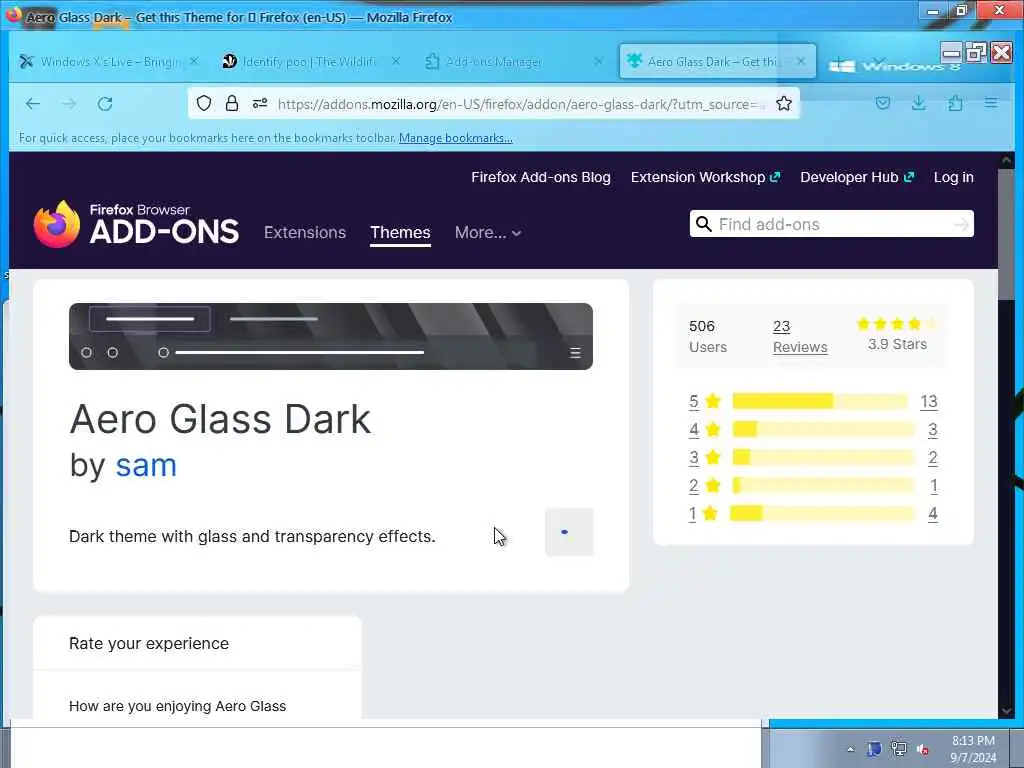Screen dimensions: 1024x768
Task: Click the 2-star rating bar
Action: click(x=823, y=485)
